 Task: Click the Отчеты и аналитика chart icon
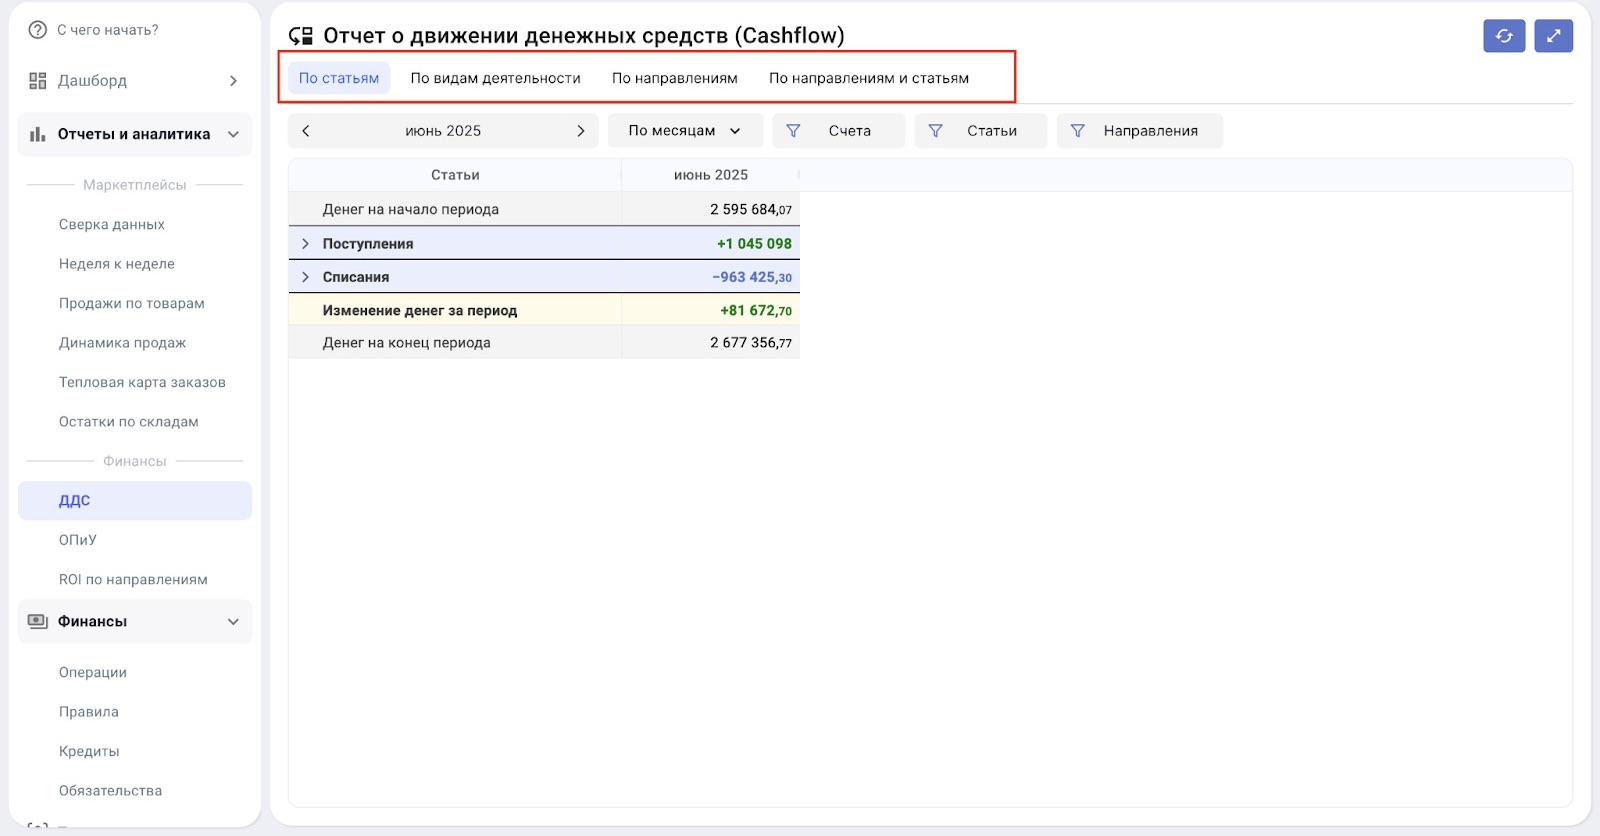click(38, 134)
